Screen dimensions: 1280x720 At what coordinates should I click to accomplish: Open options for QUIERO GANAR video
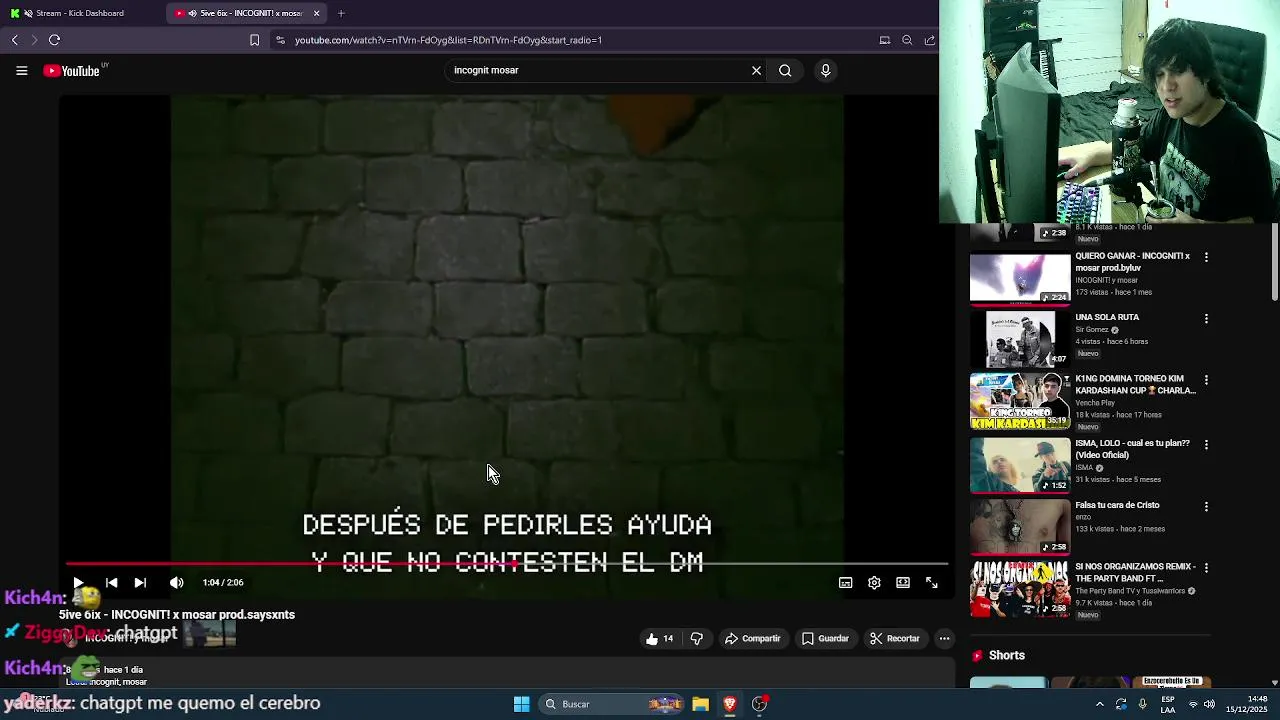[1206, 257]
